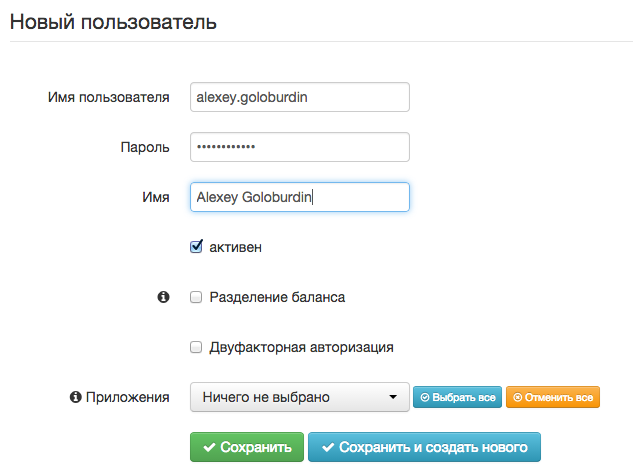Viewport: 633px width, 472px height.
Task: Click the field containing Alexey Goloburdin
Action: pos(299,197)
